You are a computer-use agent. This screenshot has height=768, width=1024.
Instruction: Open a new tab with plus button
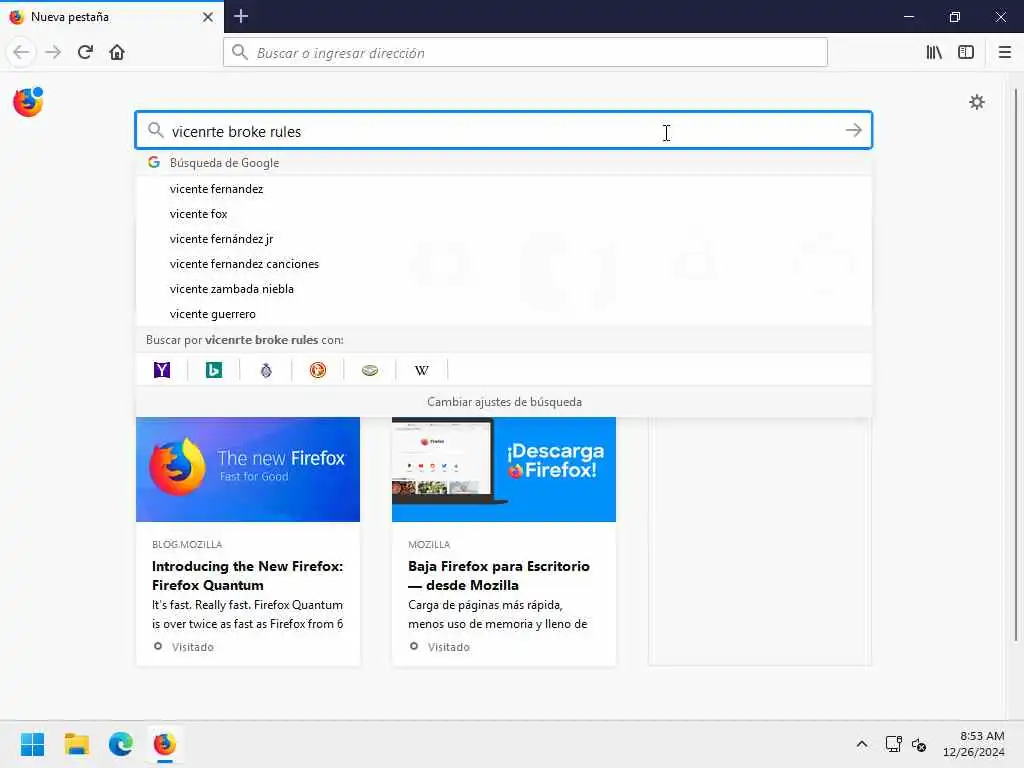pyautogui.click(x=241, y=16)
